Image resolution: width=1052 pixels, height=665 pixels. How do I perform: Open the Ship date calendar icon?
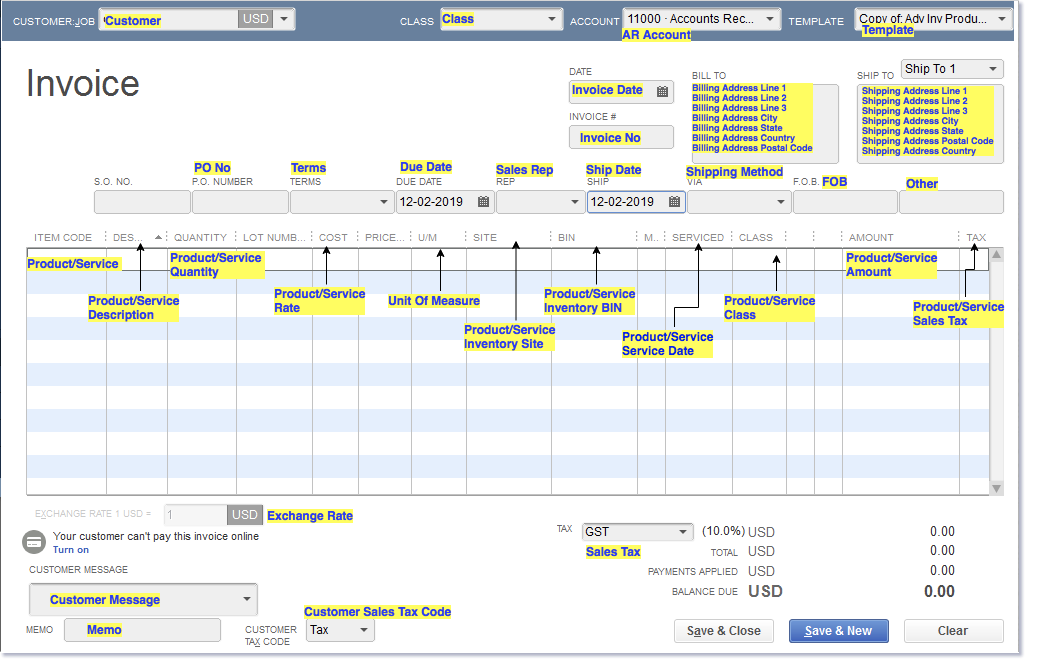(674, 202)
